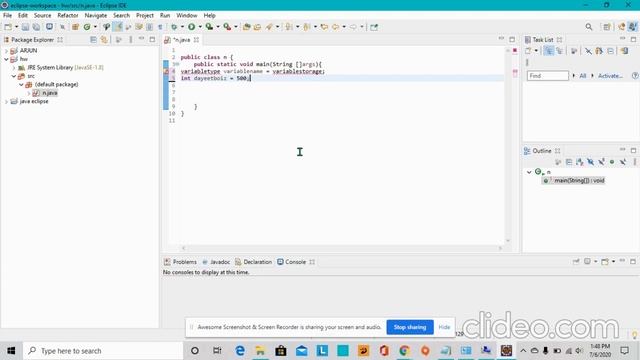Click the Open Type toolbar icon
Image resolution: width=640 pixels, height=360 pixels.
point(246,27)
